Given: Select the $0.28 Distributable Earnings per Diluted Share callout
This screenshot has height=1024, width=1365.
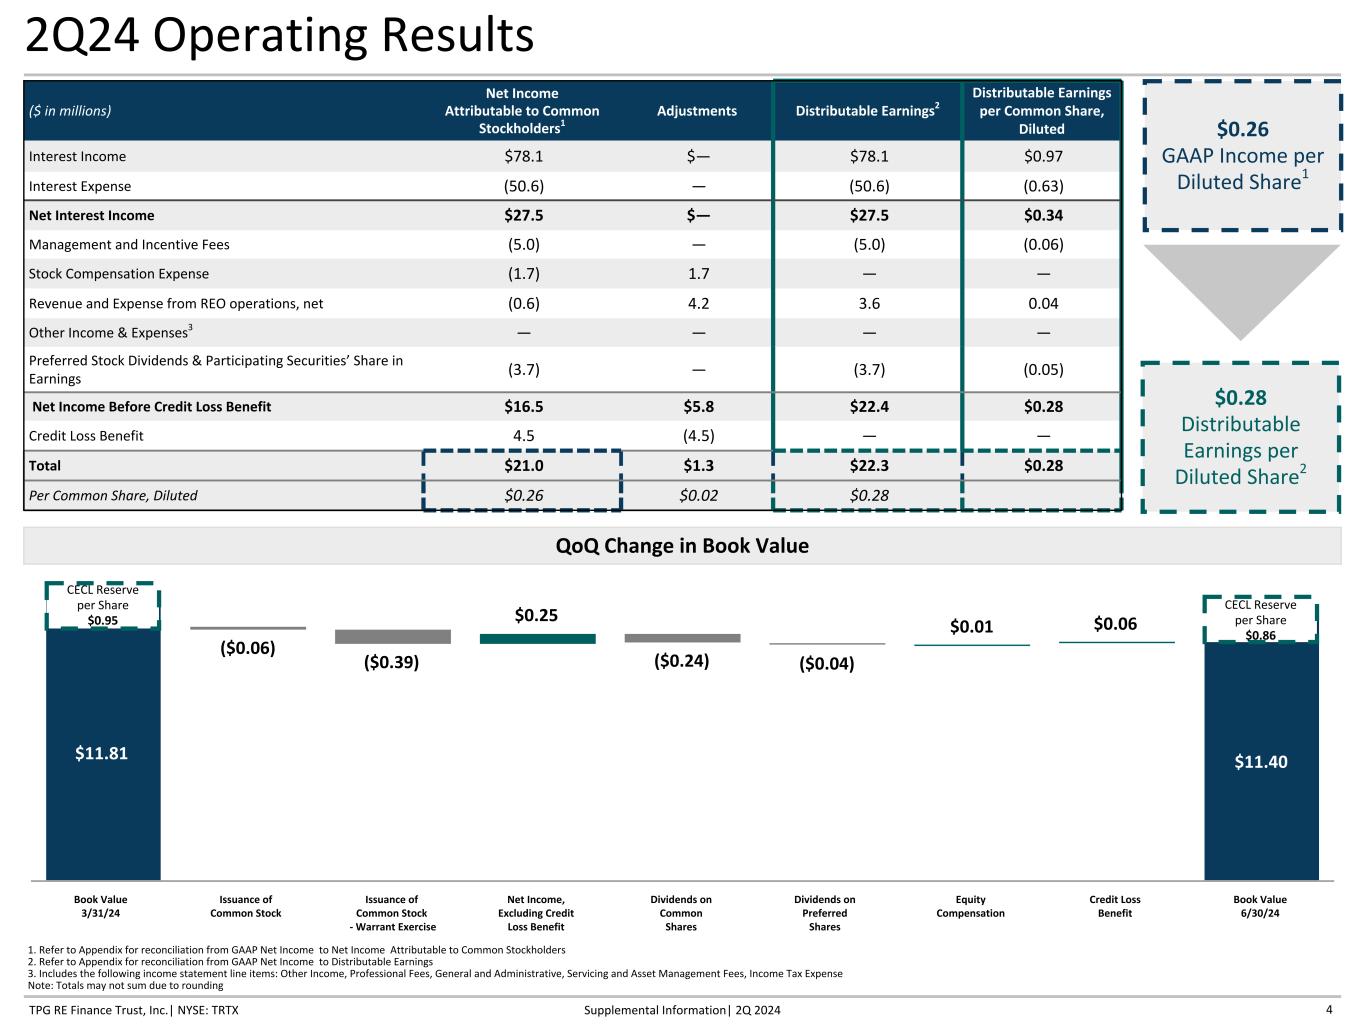Looking at the screenshot, I should pyautogui.click(x=1240, y=437).
